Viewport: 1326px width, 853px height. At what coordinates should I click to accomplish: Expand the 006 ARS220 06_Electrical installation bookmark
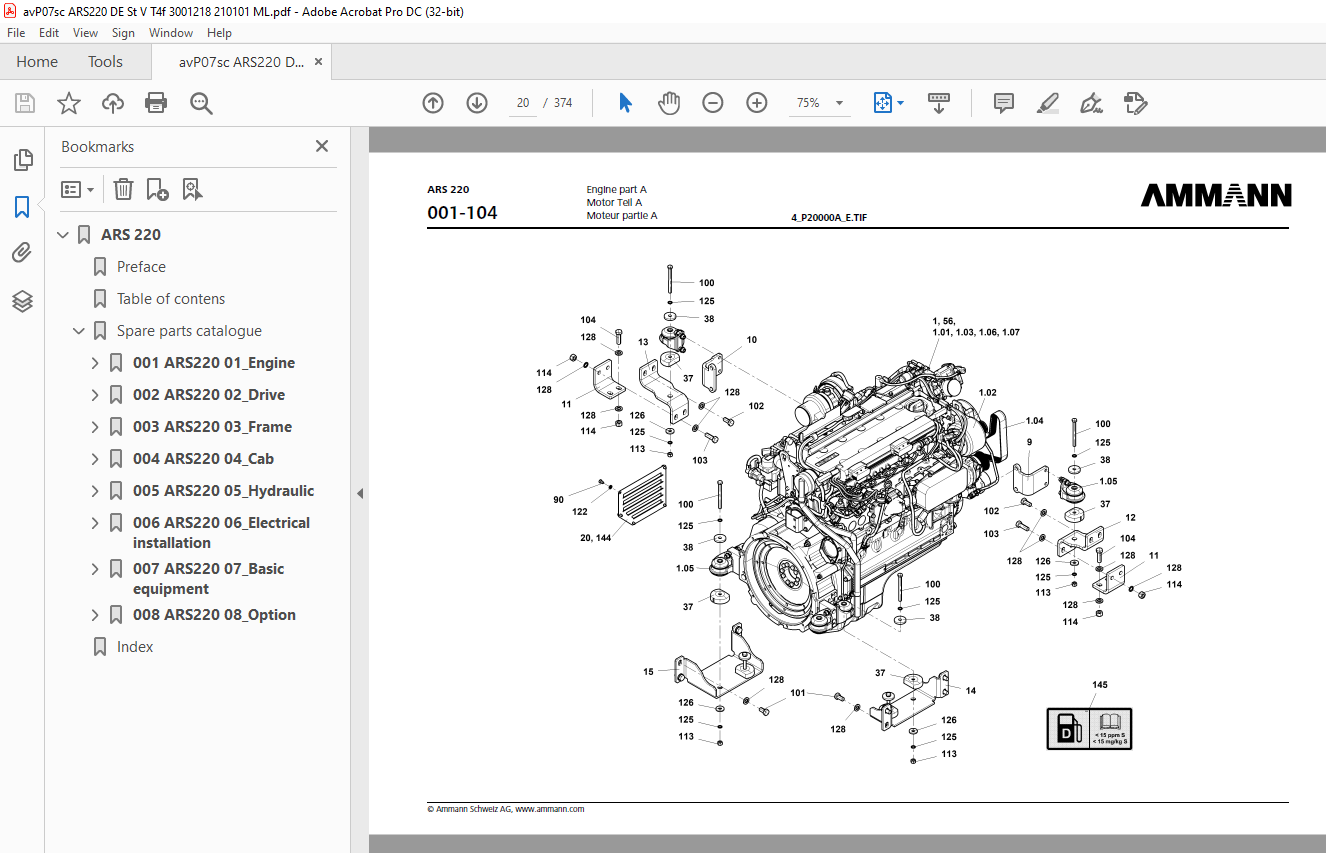pos(96,523)
